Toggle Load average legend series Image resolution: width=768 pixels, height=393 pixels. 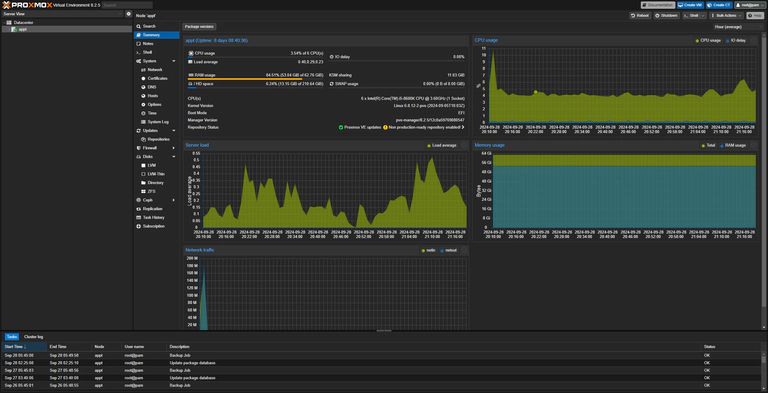point(441,146)
